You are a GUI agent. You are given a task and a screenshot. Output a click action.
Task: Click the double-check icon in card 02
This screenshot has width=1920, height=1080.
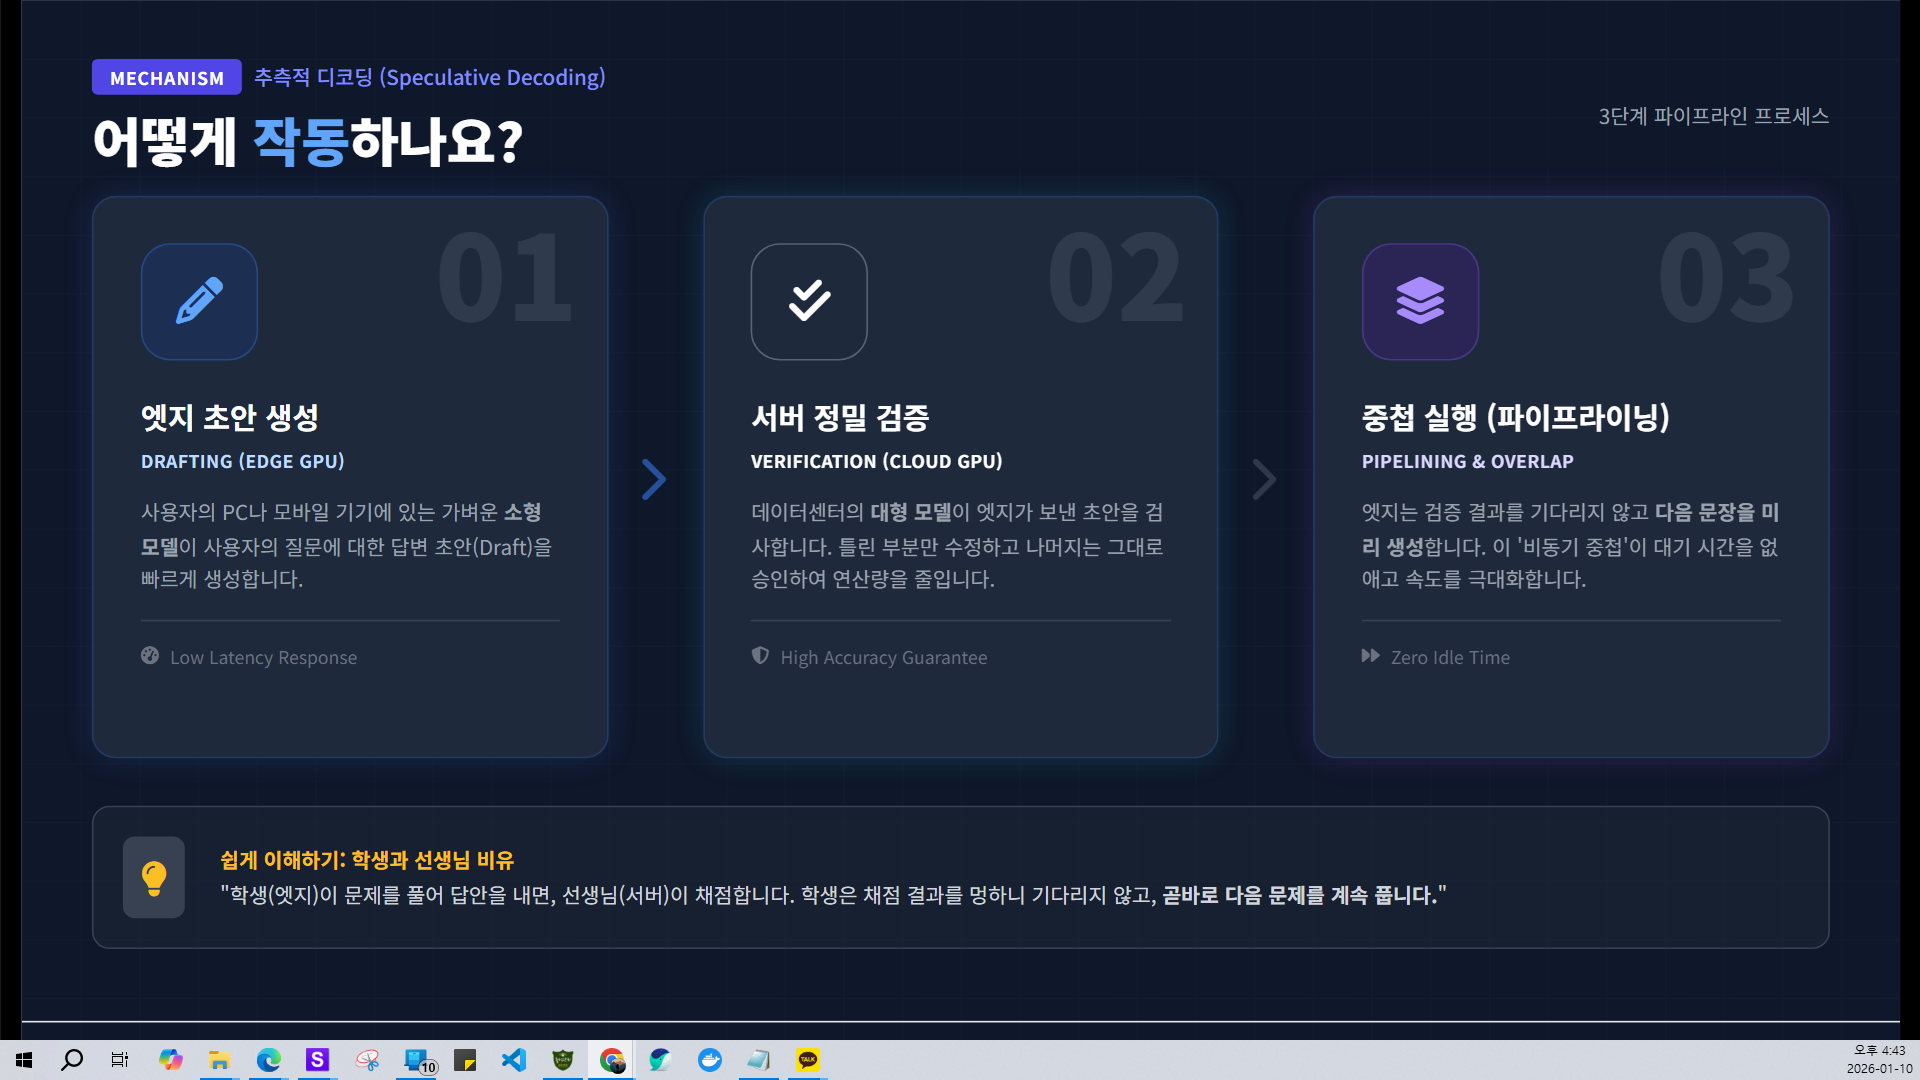pyautogui.click(x=809, y=301)
